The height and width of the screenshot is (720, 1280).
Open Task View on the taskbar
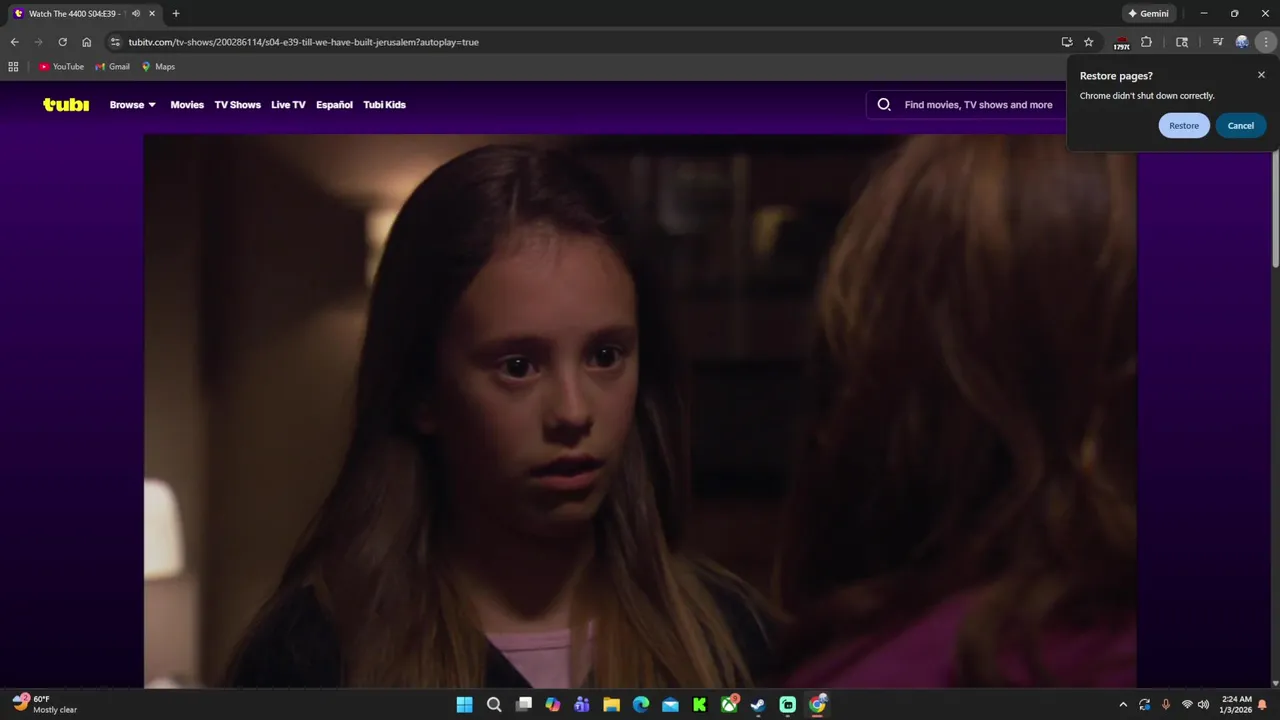(x=523, y=705)
